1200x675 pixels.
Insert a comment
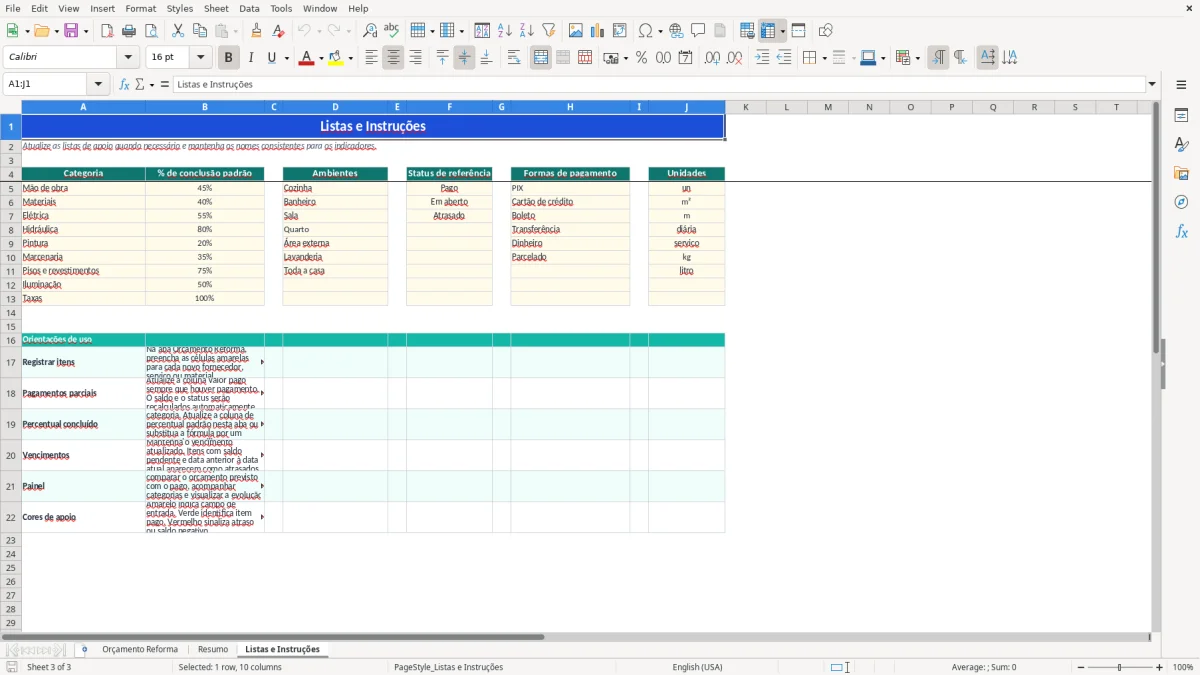tap(698, 31)
